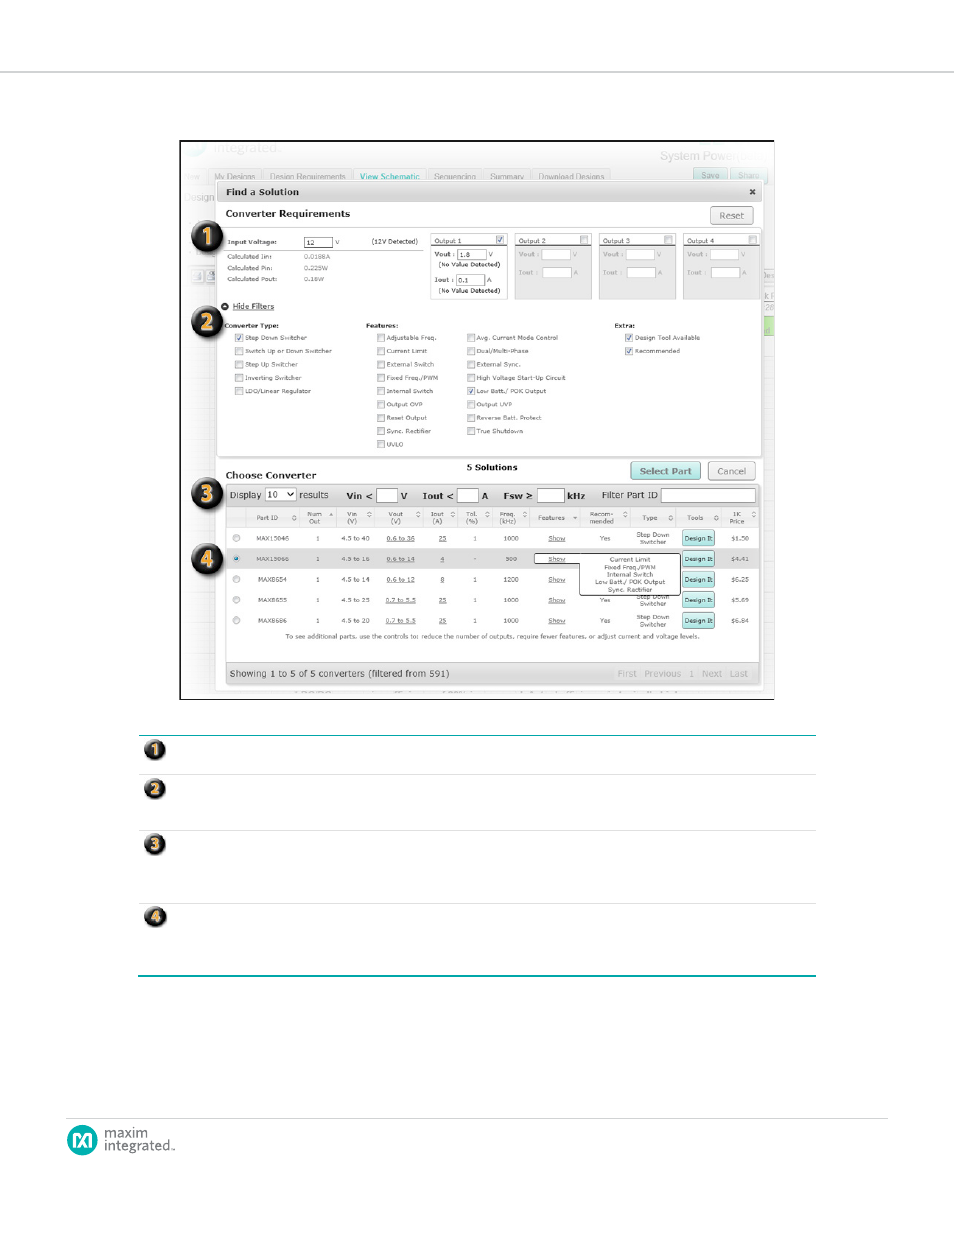This screenshot has width=954, height=1235.
Task: Check the Inverting Switcher option
Action: click(239, 378)
